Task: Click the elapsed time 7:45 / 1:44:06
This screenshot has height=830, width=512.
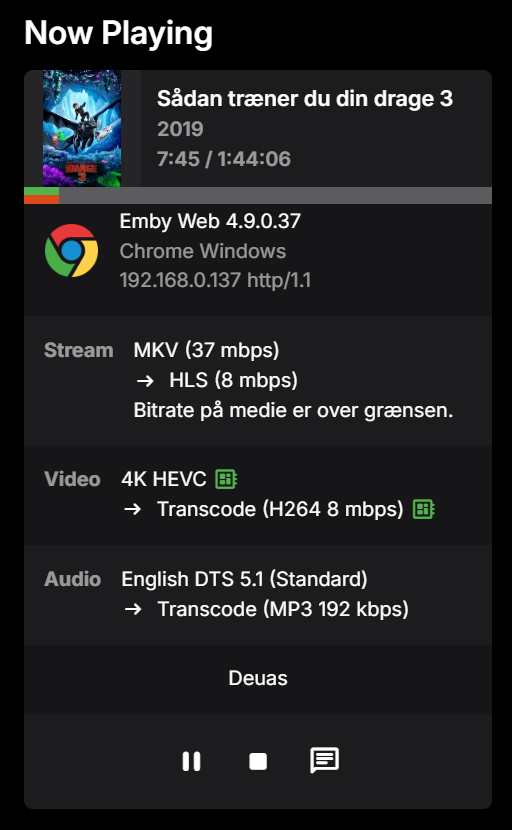Action: (224, 159)
